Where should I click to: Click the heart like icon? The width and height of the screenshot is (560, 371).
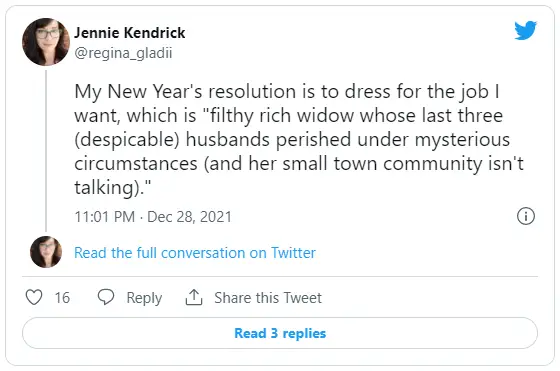[34, 297]
